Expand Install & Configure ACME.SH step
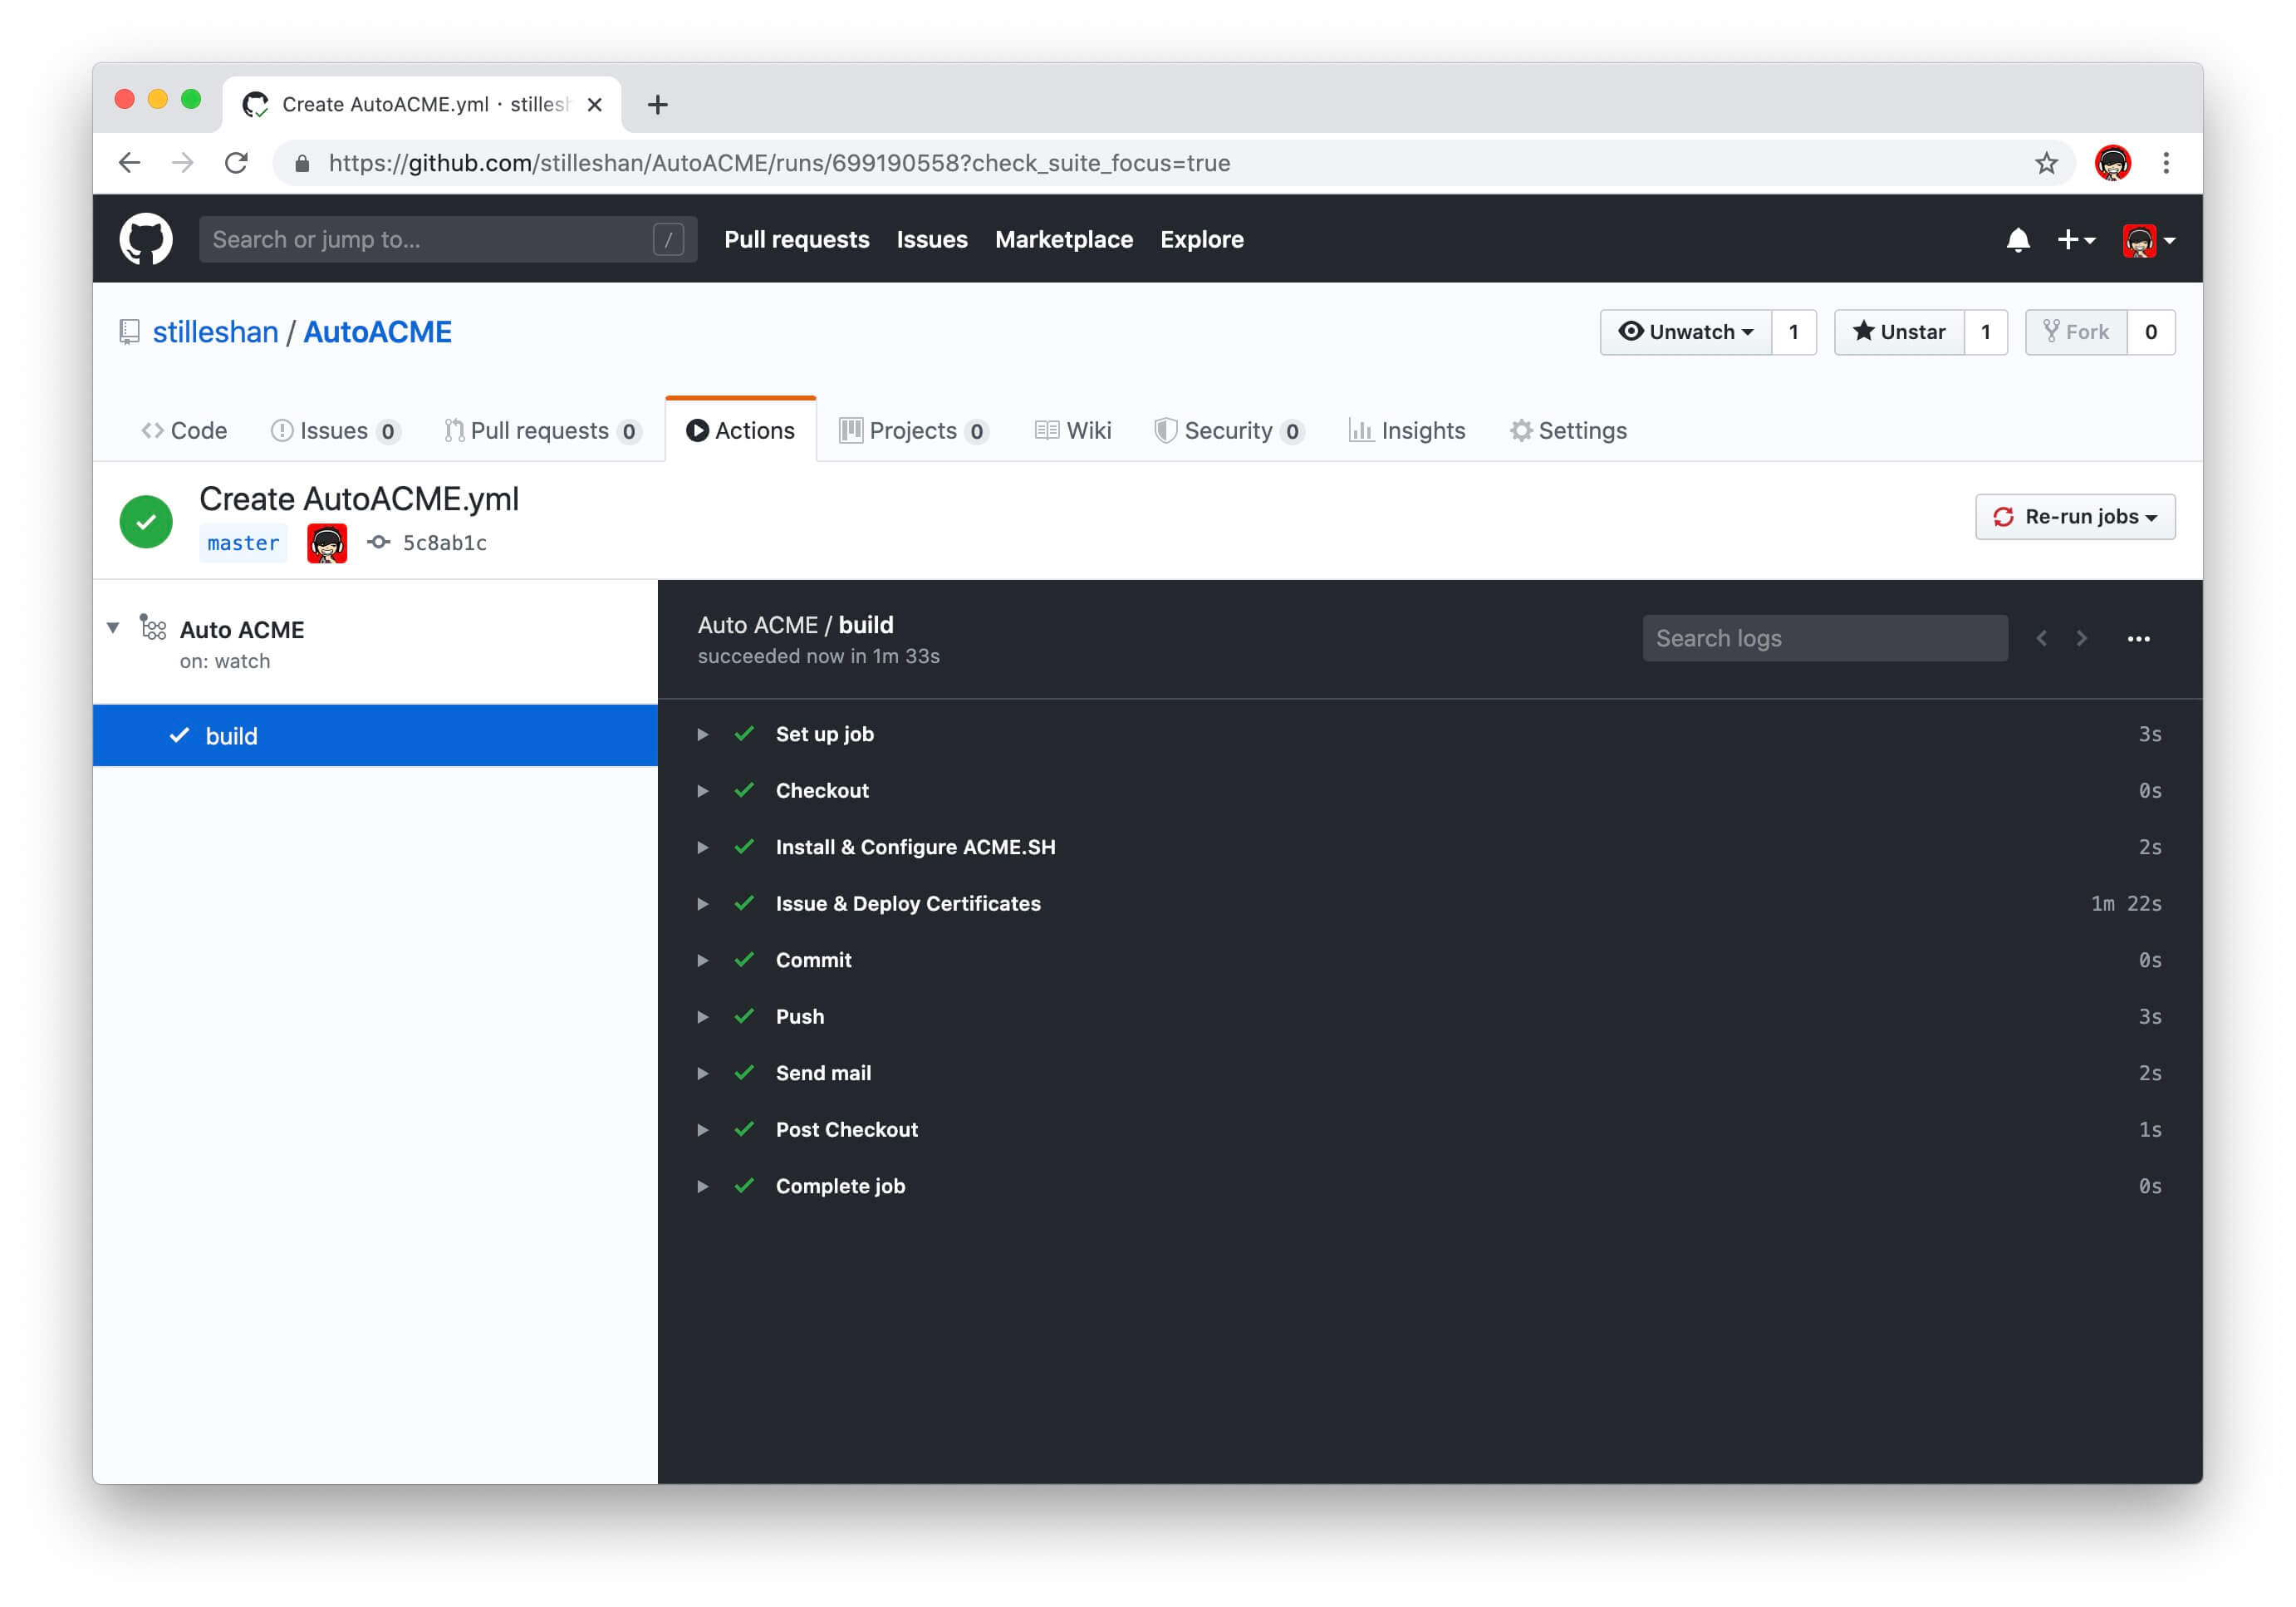 tap(703, 847)
